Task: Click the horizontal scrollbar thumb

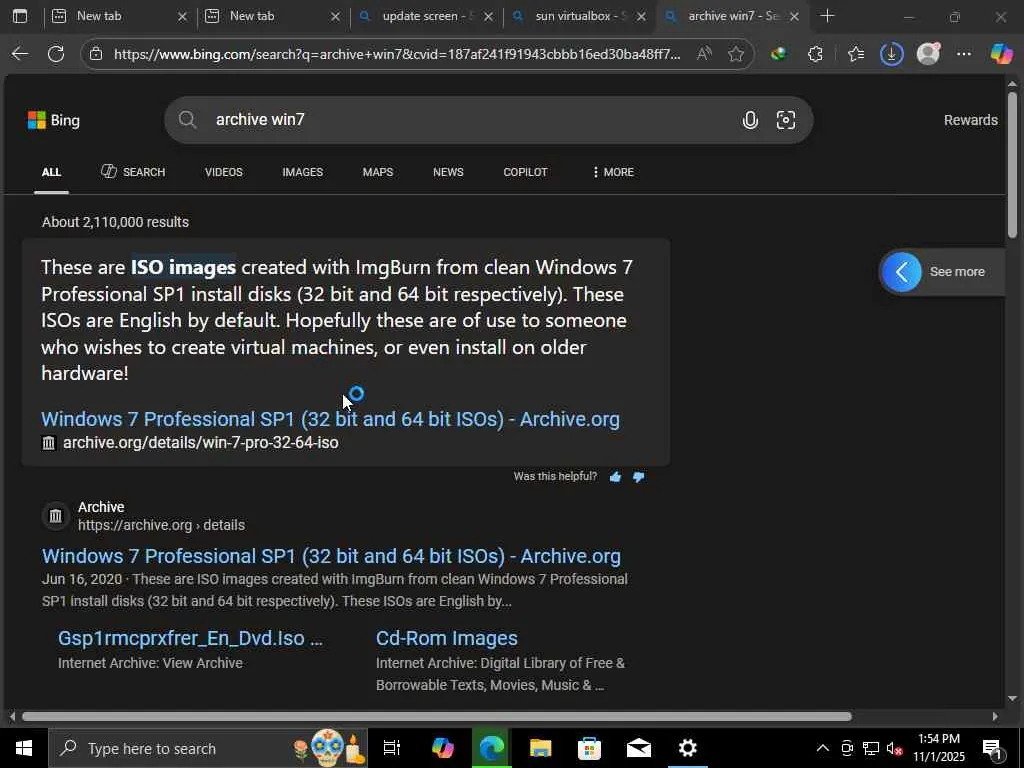Action: point(437,716)
